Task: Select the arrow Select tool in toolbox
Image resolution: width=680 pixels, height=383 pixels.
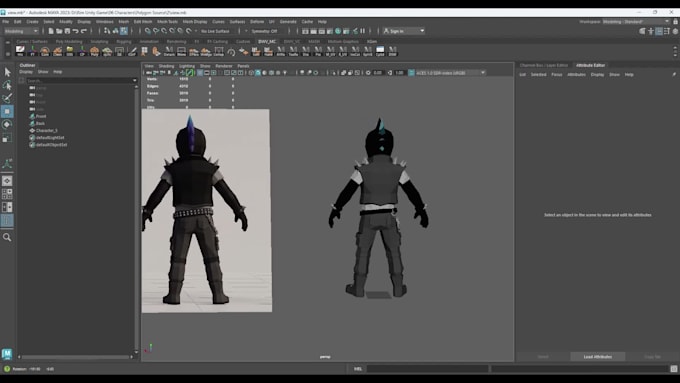Action: (x=7, y=72)
